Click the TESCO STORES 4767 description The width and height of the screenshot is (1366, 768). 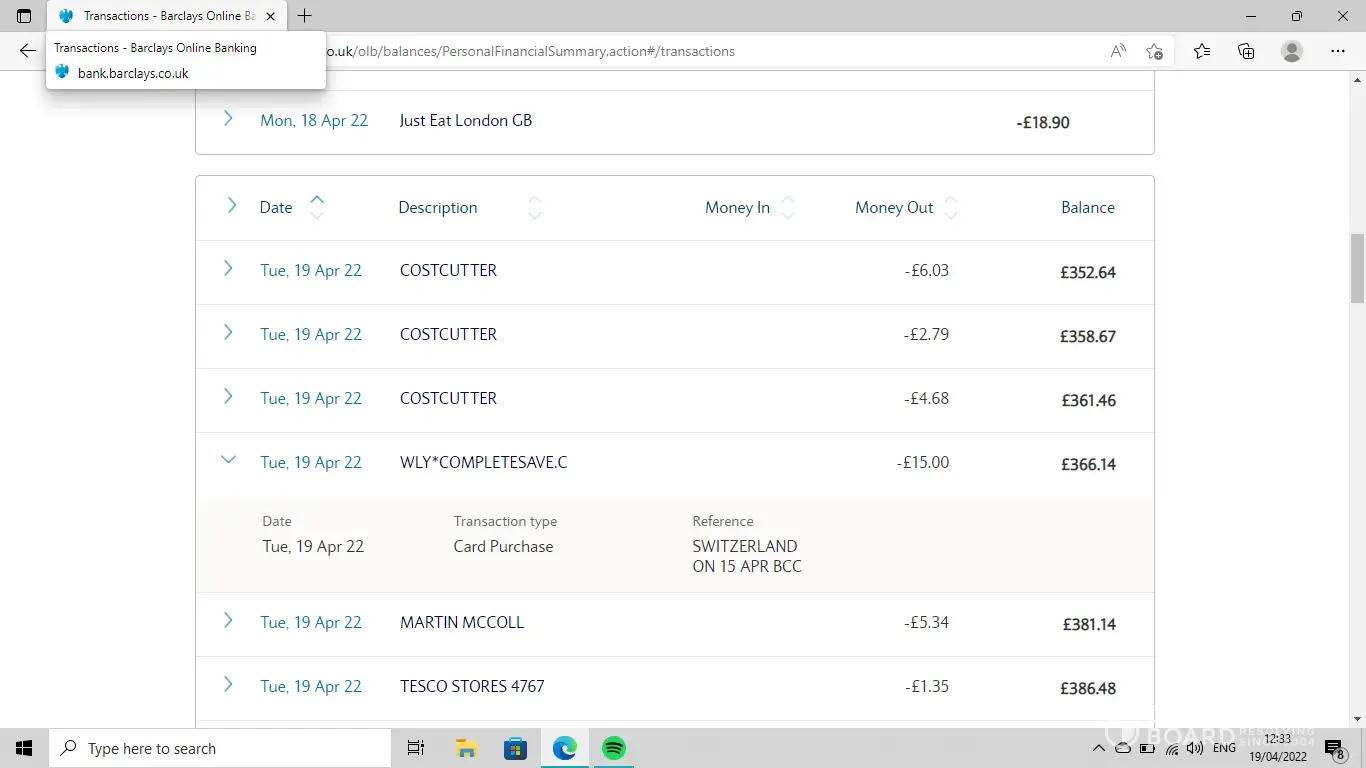472,686
